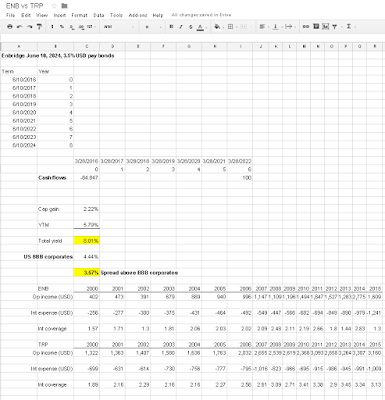Open the File menu
Viewport: 385px width, 400px height.
(x=10, y=15)
